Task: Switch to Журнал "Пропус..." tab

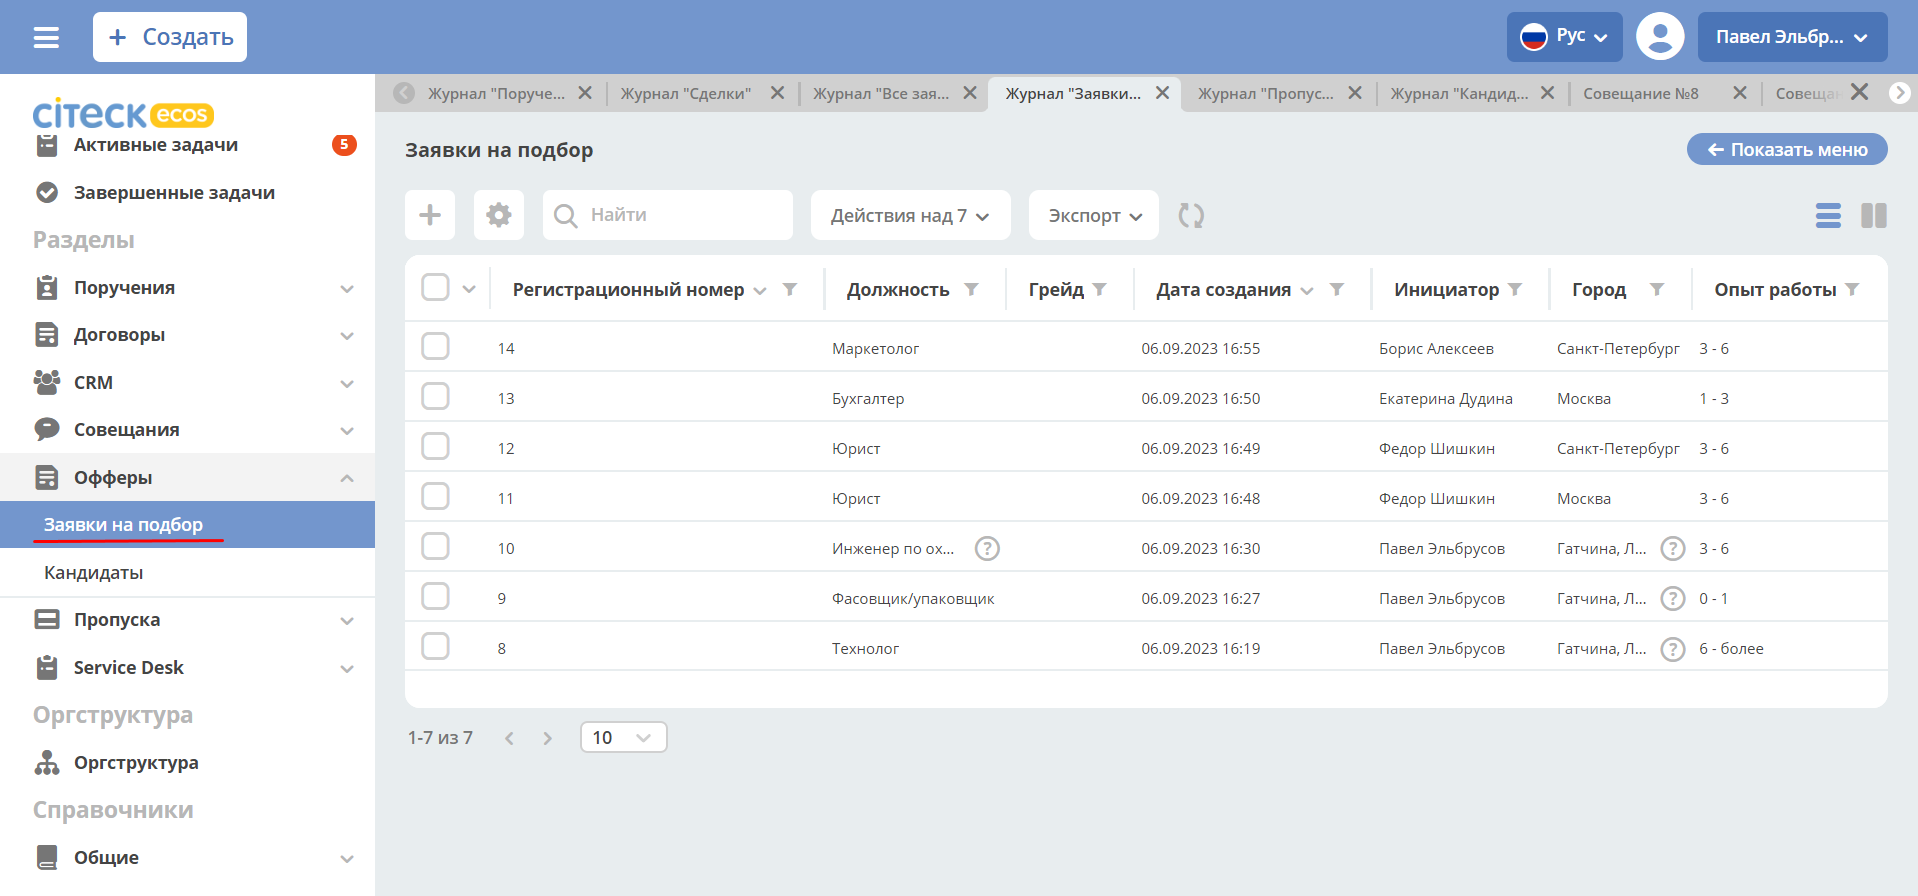Action: click(1266, 93)
